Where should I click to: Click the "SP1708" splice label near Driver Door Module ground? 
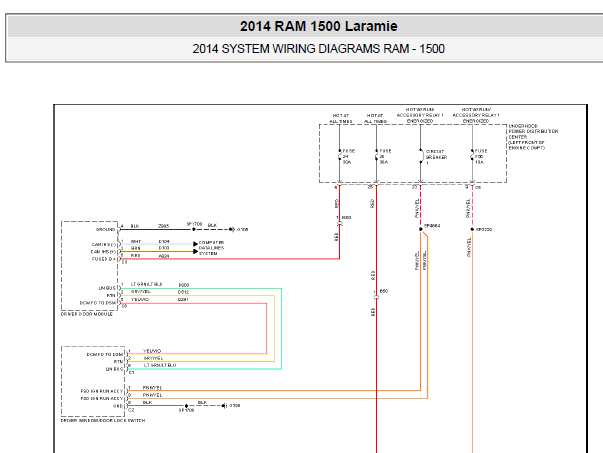coord(194,224)
